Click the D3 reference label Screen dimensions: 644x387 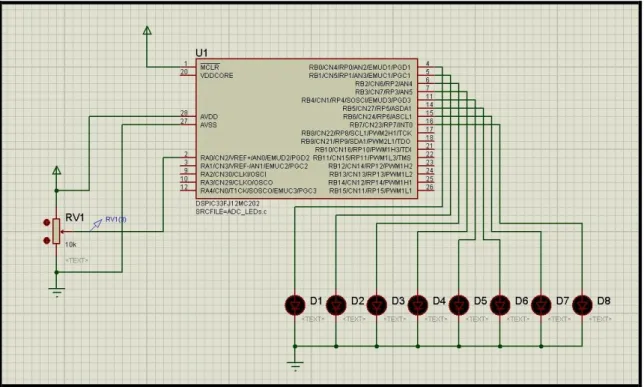[x=398, y=301]
